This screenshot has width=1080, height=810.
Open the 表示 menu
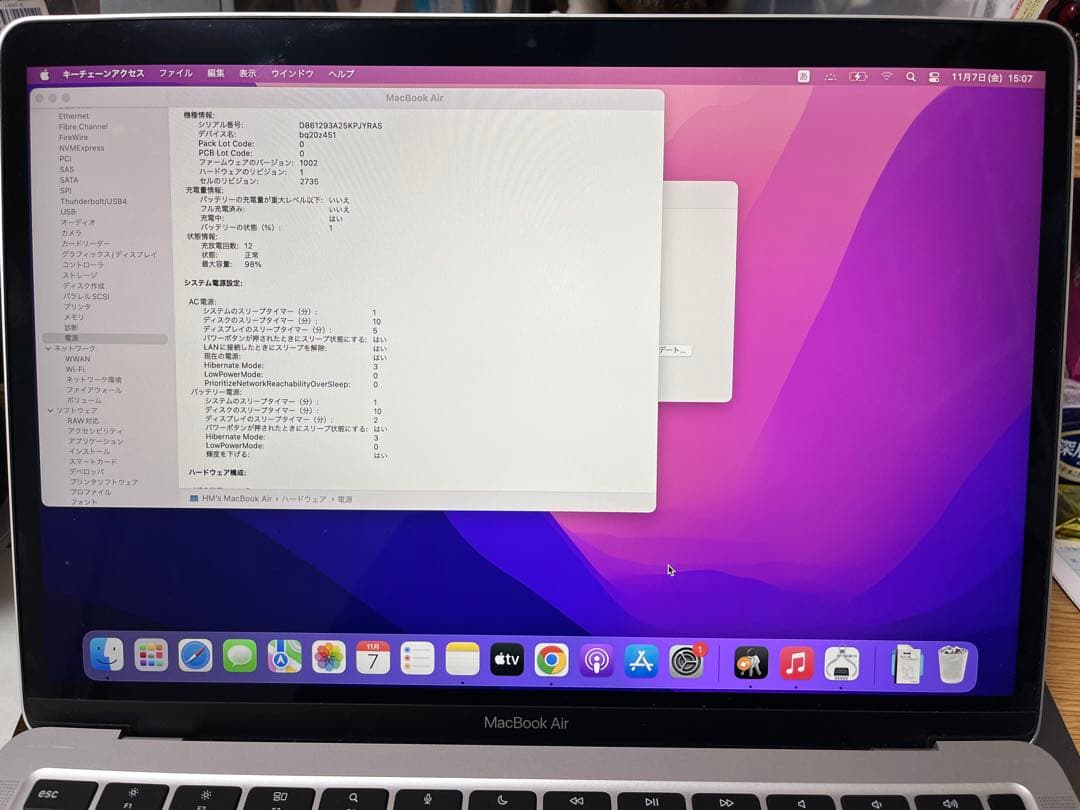coord(248,73)
